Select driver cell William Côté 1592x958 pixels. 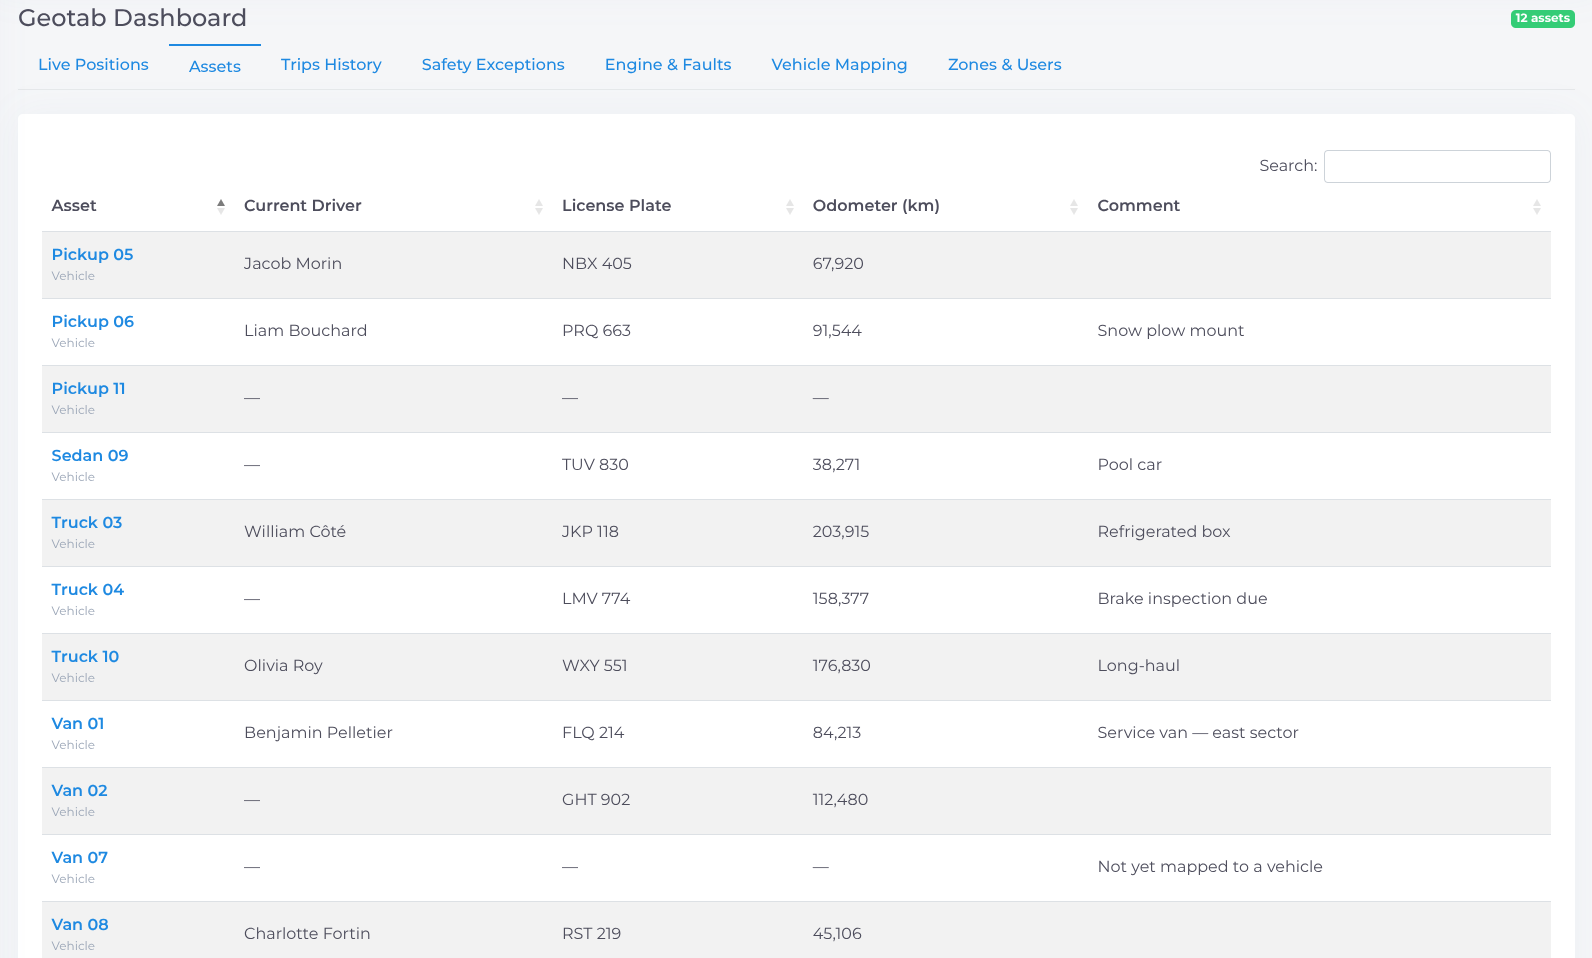tap(295, 531)
